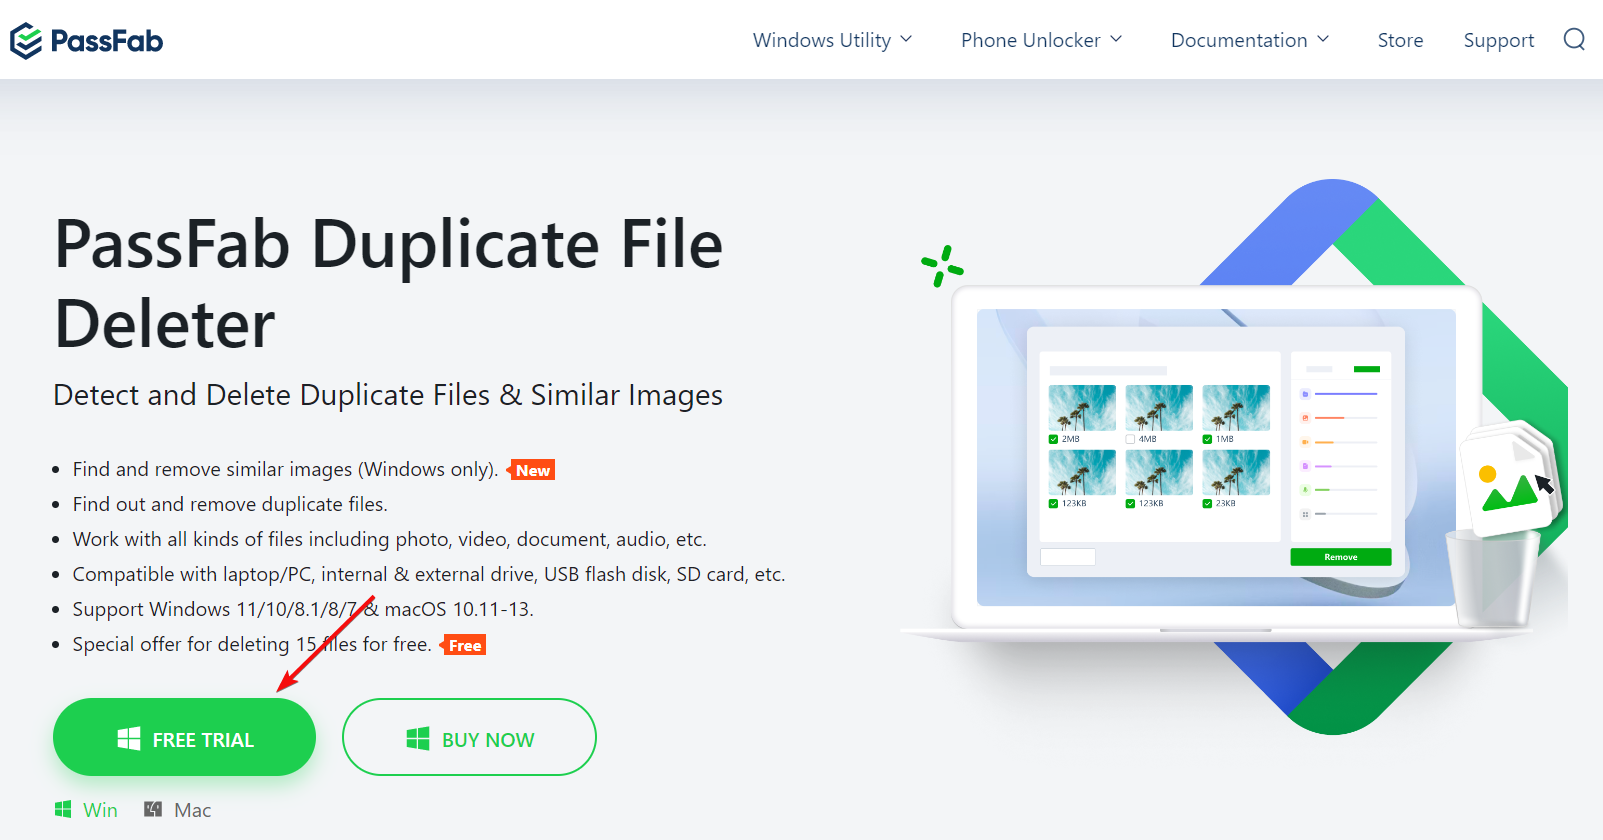Select the Mac platform tab
Image resolution: width=1603 pixels, height=840 pixels.
click(x=178, y=810)
